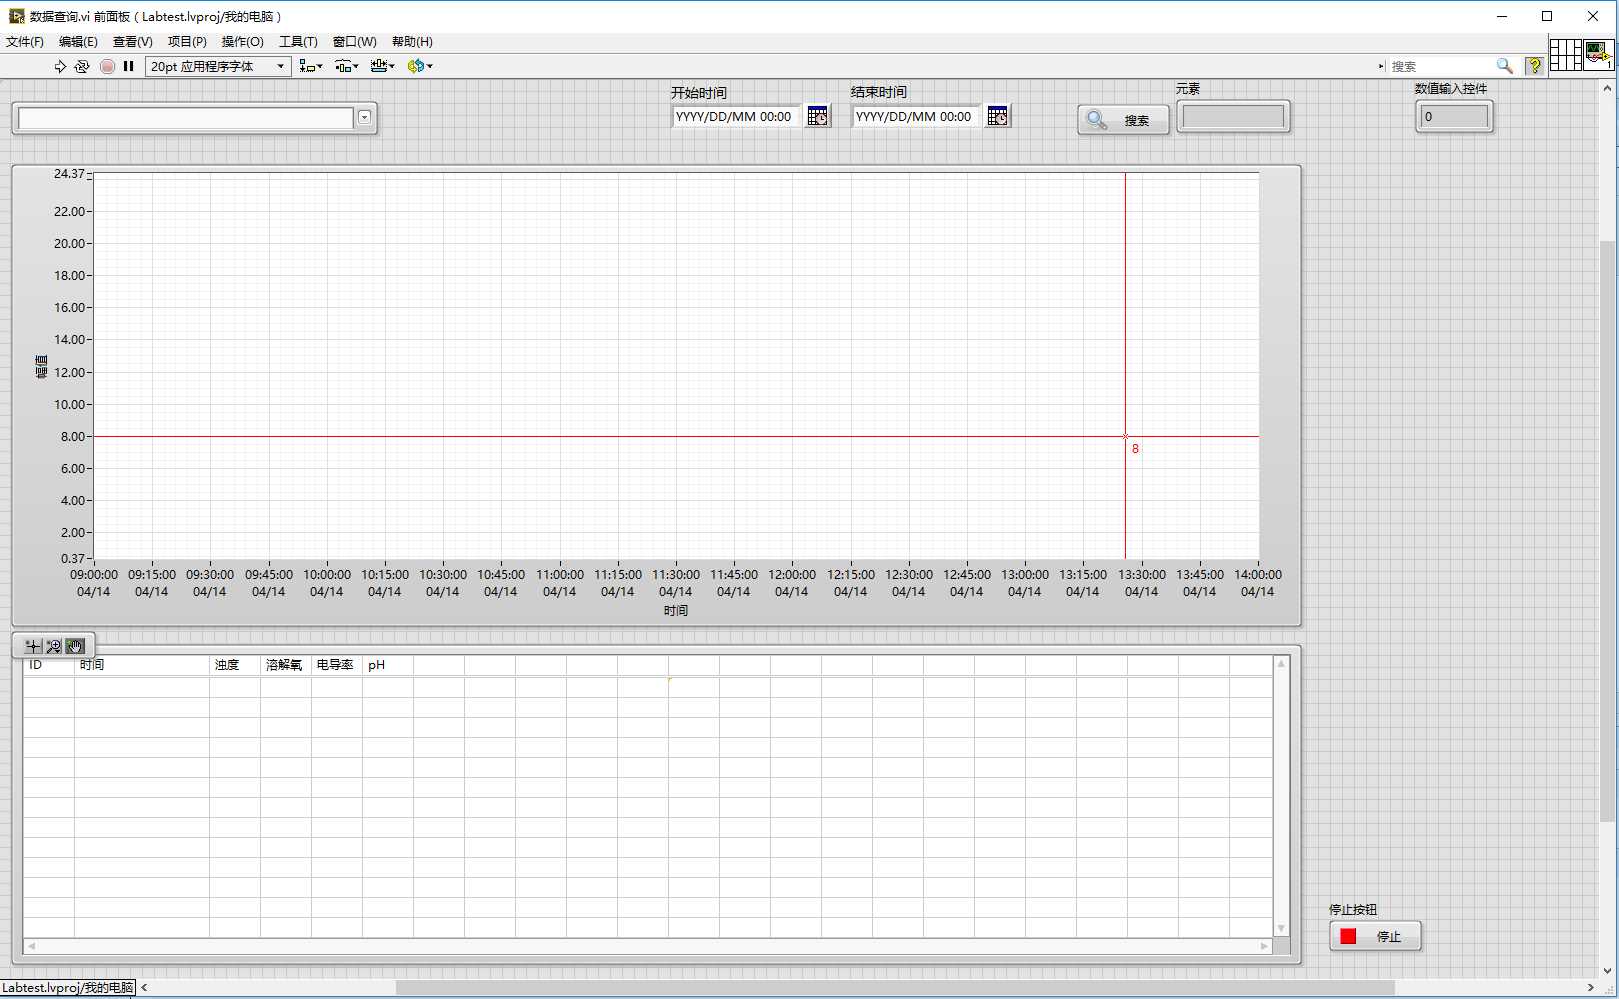Viewport: 1619px width, 999px height.
Task: Click the 09:00:00 X-axis start label
Action: pyautogui.click(x=94, y=575)
